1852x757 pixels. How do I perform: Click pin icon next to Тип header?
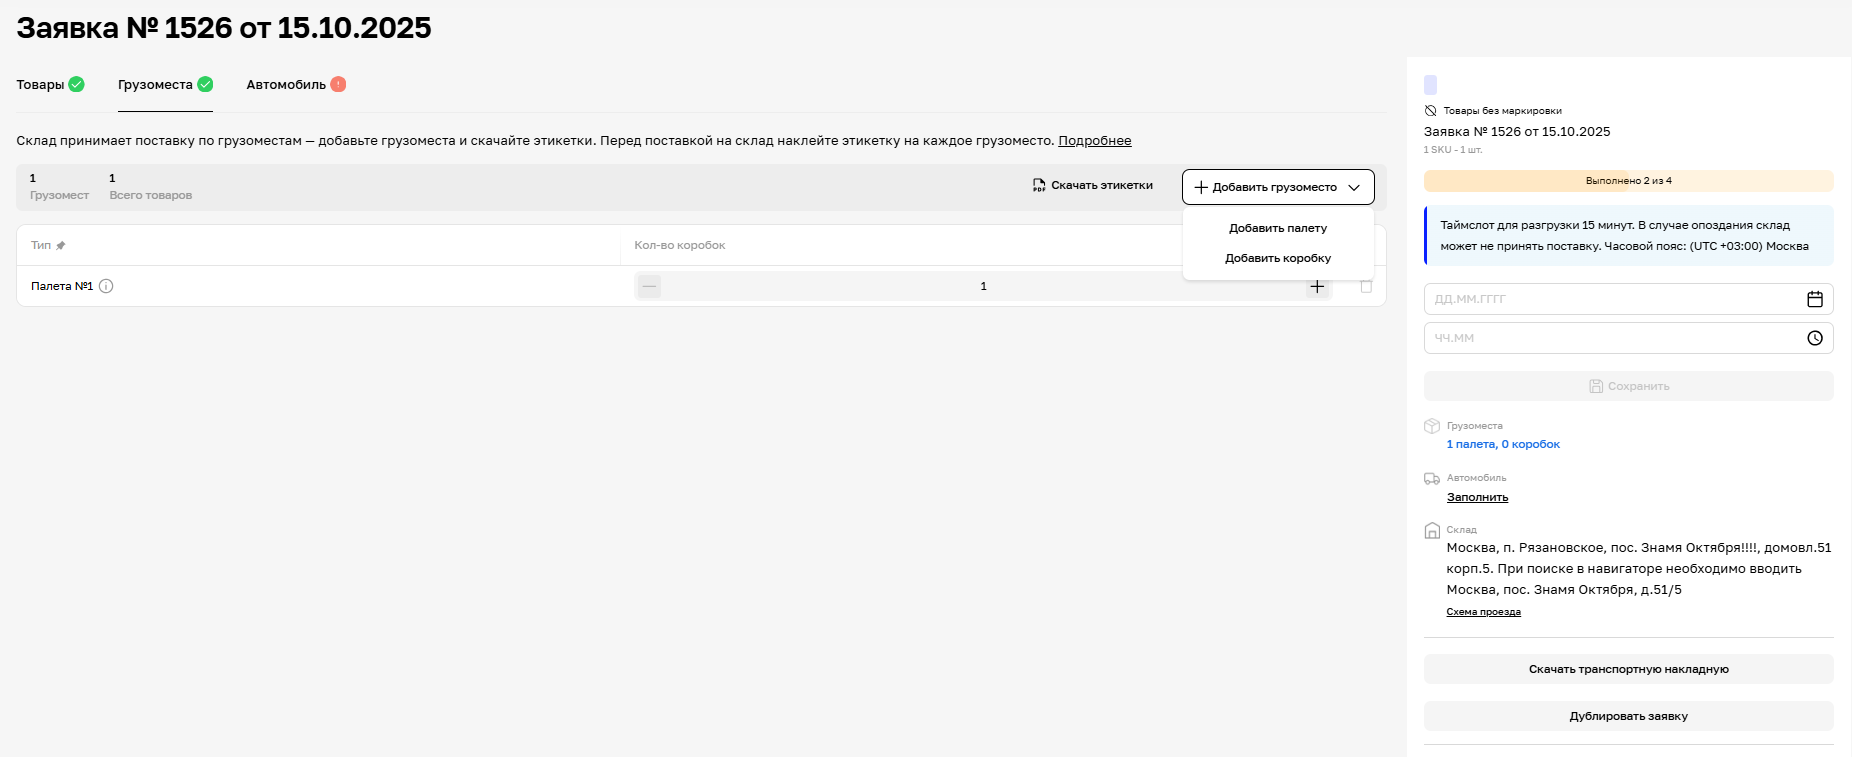[x=61, y=245]
